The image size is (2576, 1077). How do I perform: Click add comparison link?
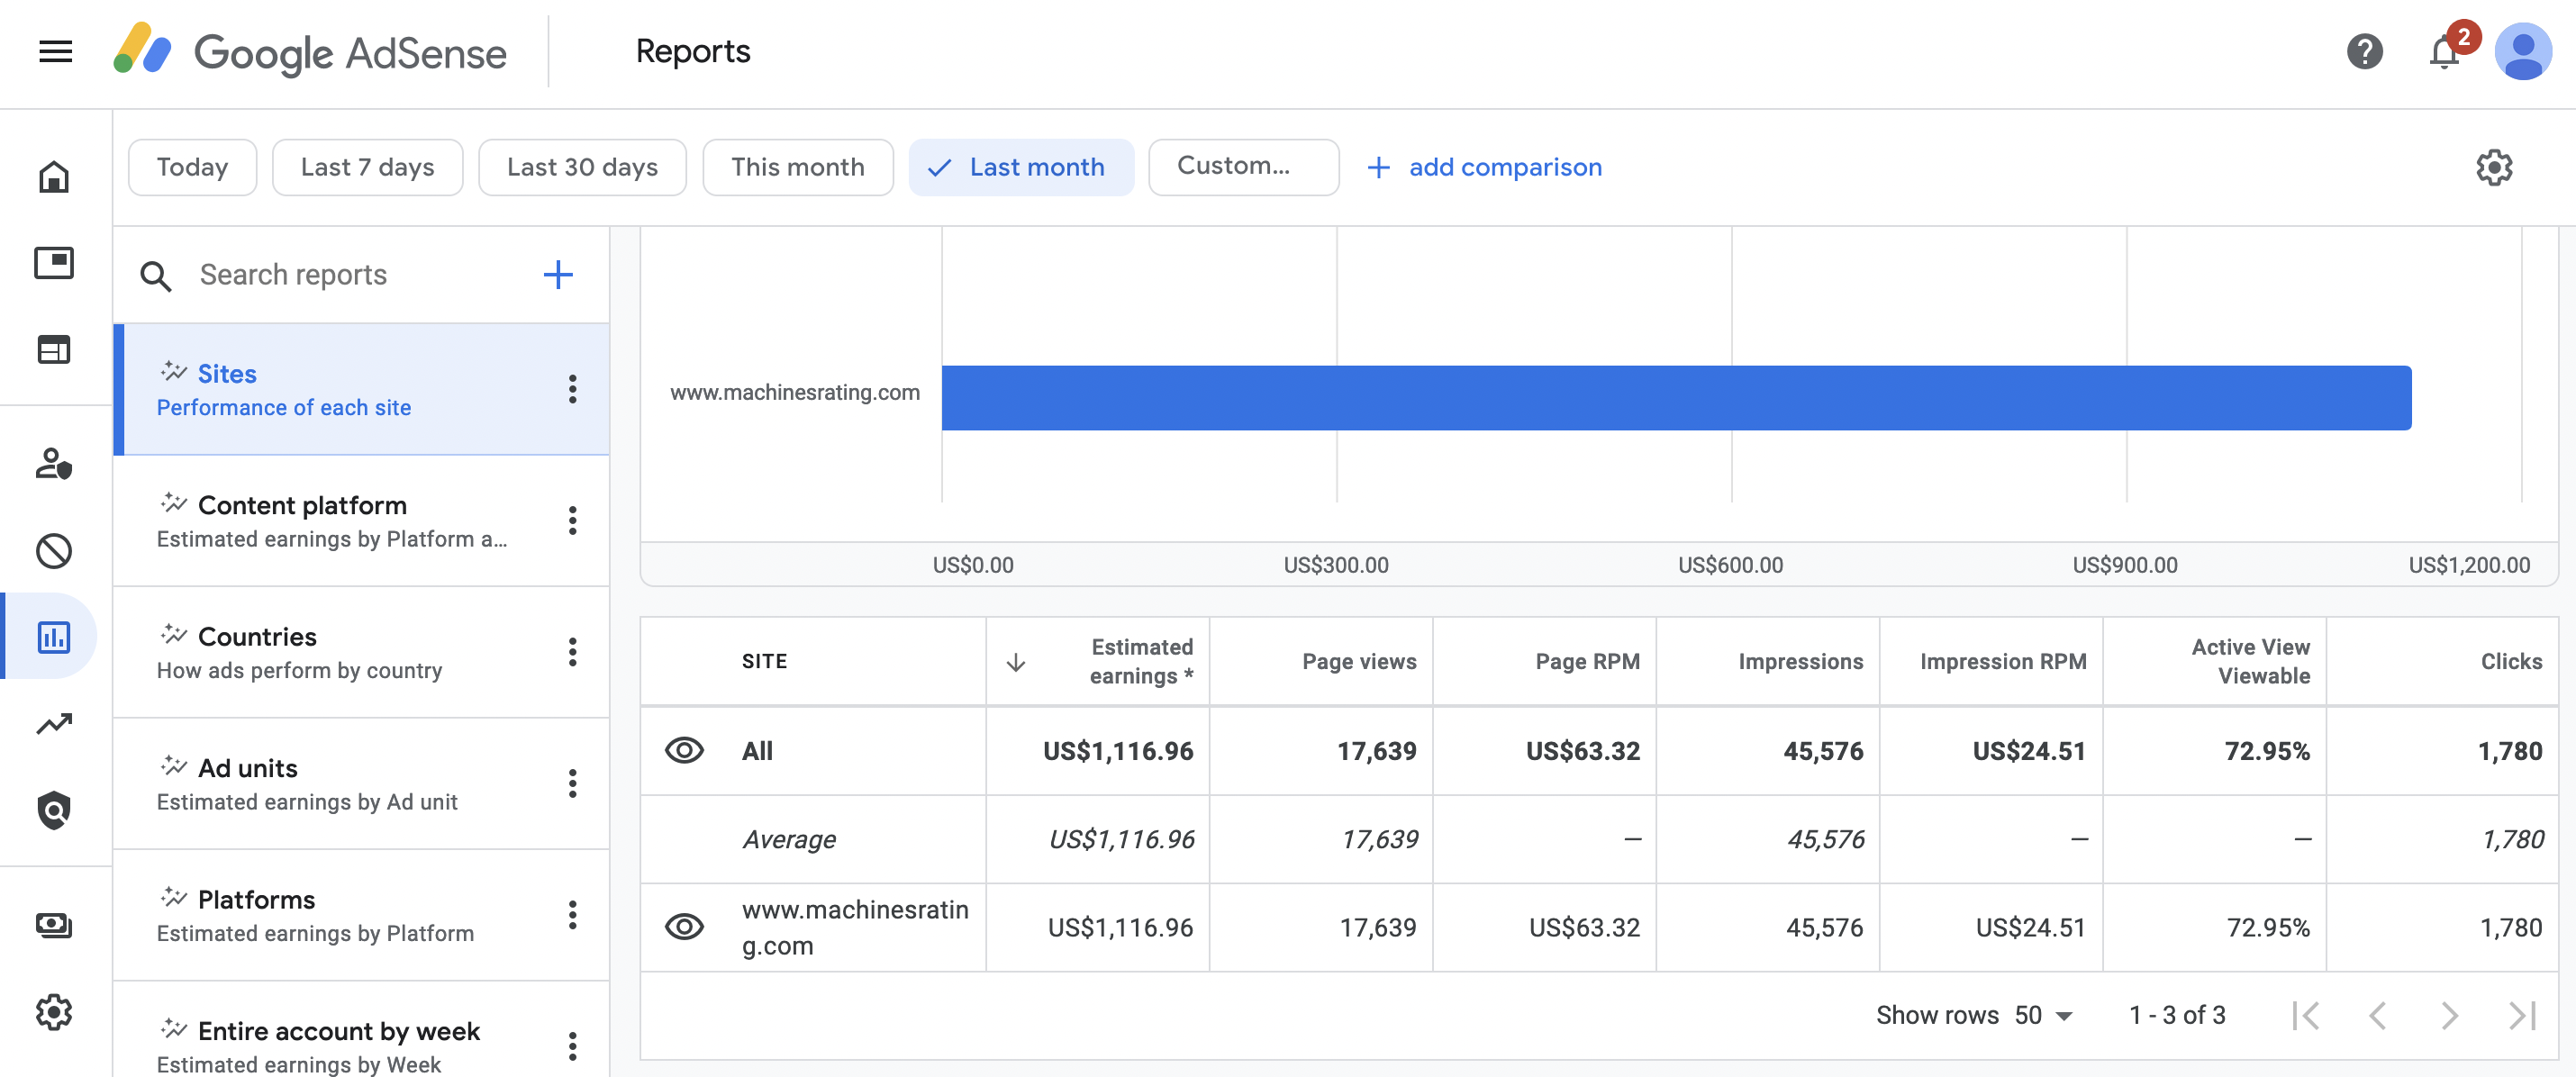pos(1484,167)
